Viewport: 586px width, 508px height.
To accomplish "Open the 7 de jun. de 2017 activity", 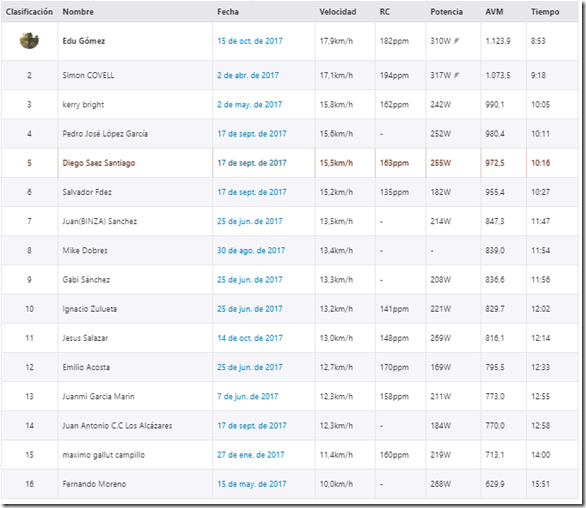I will click(x=247, y=396).
